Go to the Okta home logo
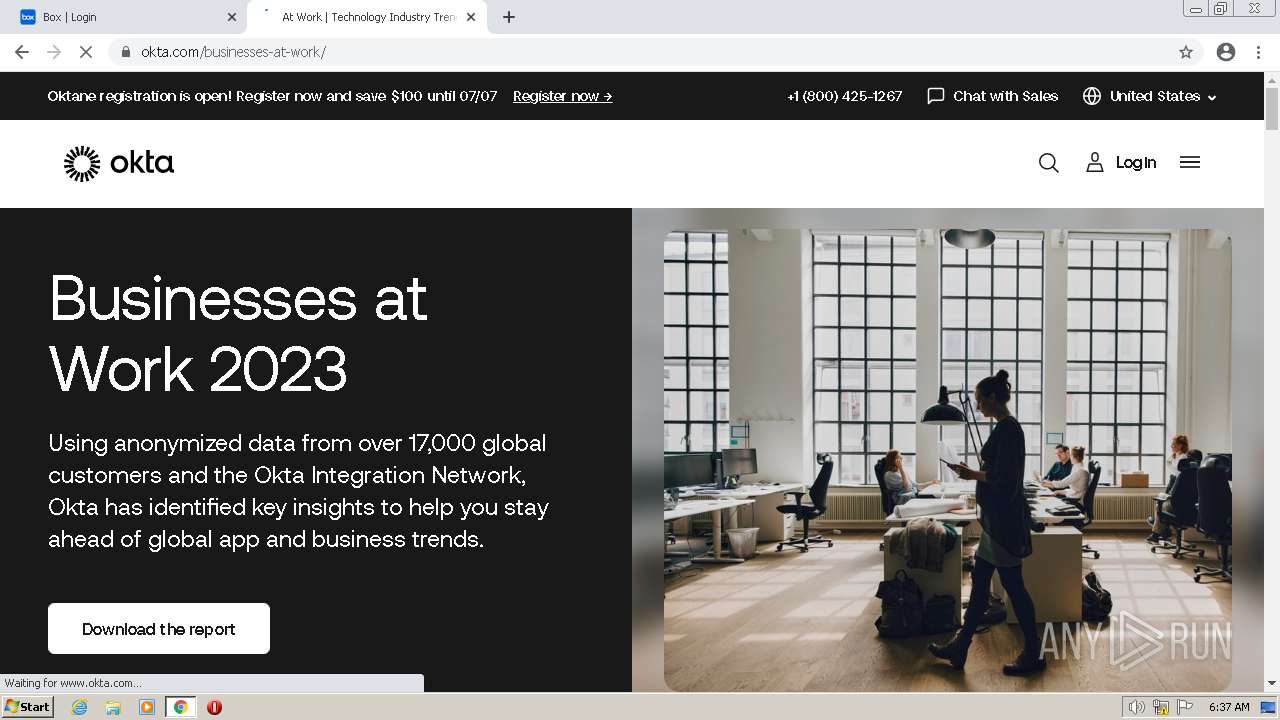Image resolution: width=1280 pixels, height=720 pixels. pyautogui.click(x=119, y=163)
